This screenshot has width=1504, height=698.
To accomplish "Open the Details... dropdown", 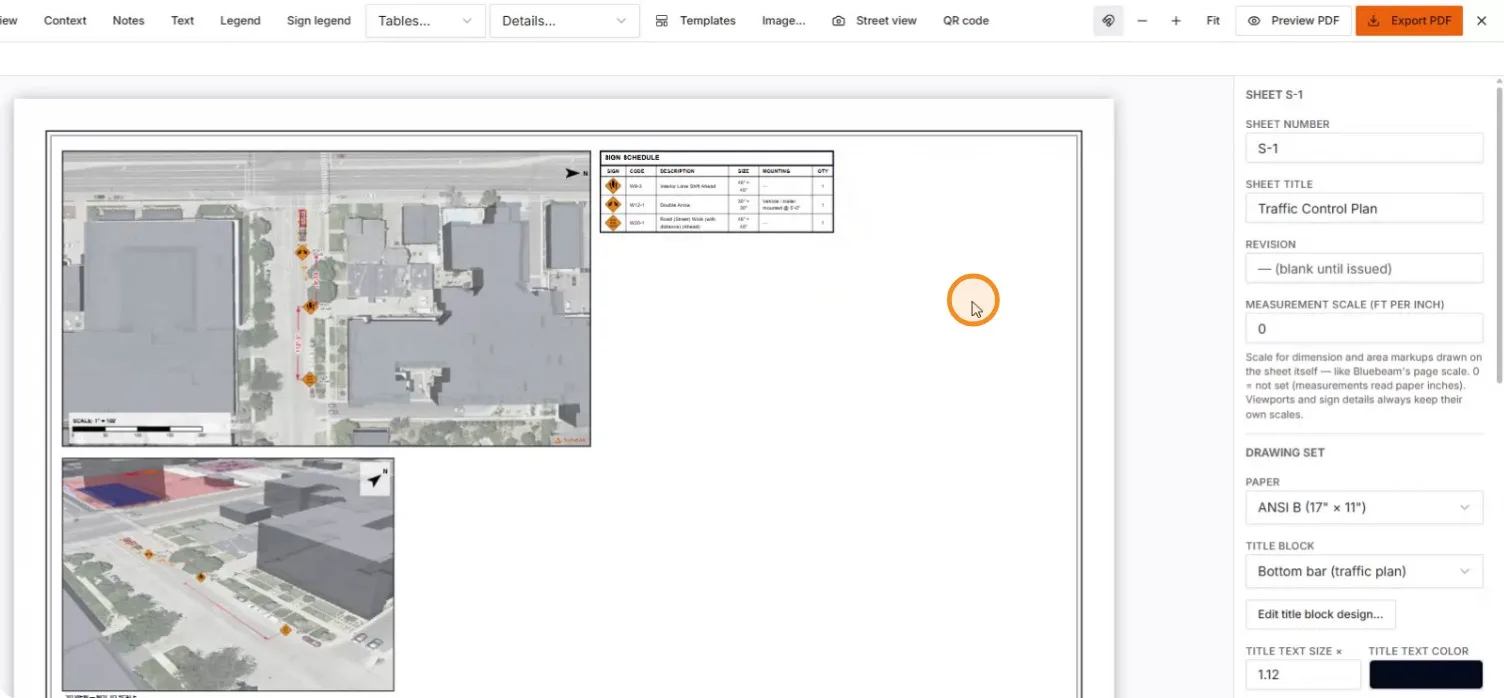I will tap(565, 21).
